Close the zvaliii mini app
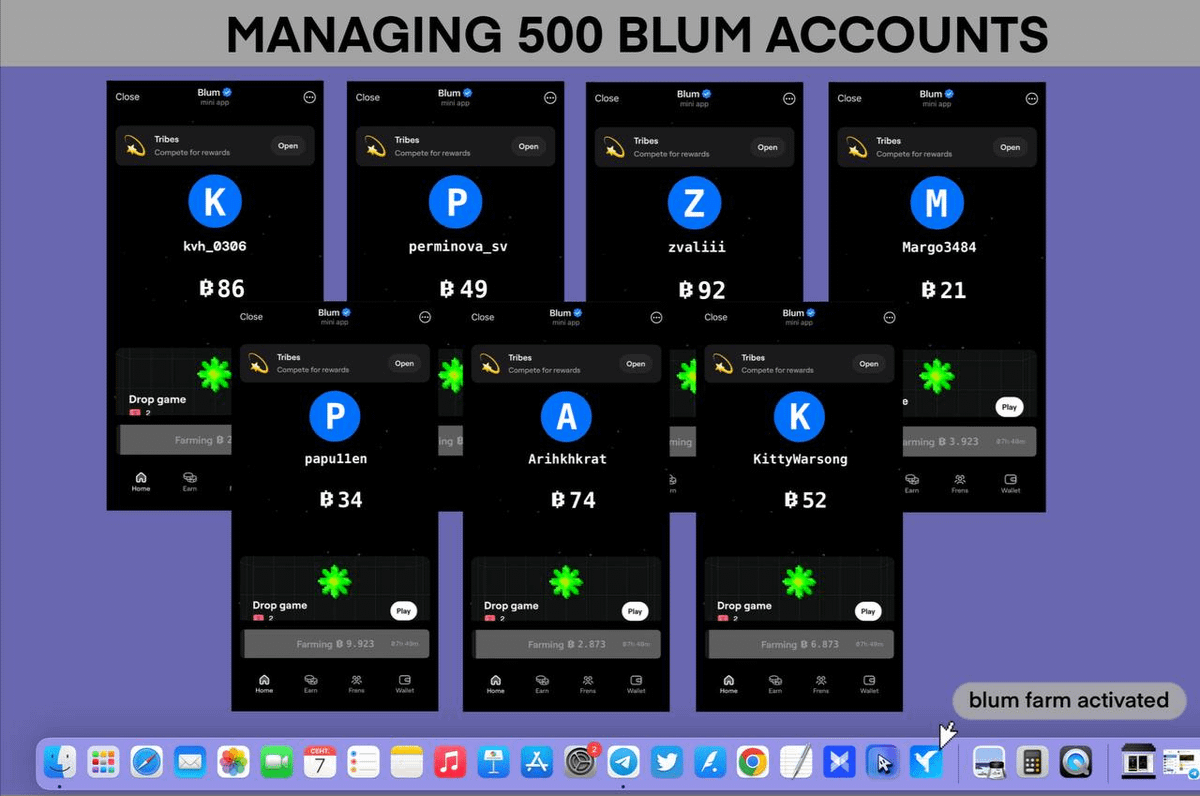Viewport: 1200px width, 796px height. (x=607, y=98)
